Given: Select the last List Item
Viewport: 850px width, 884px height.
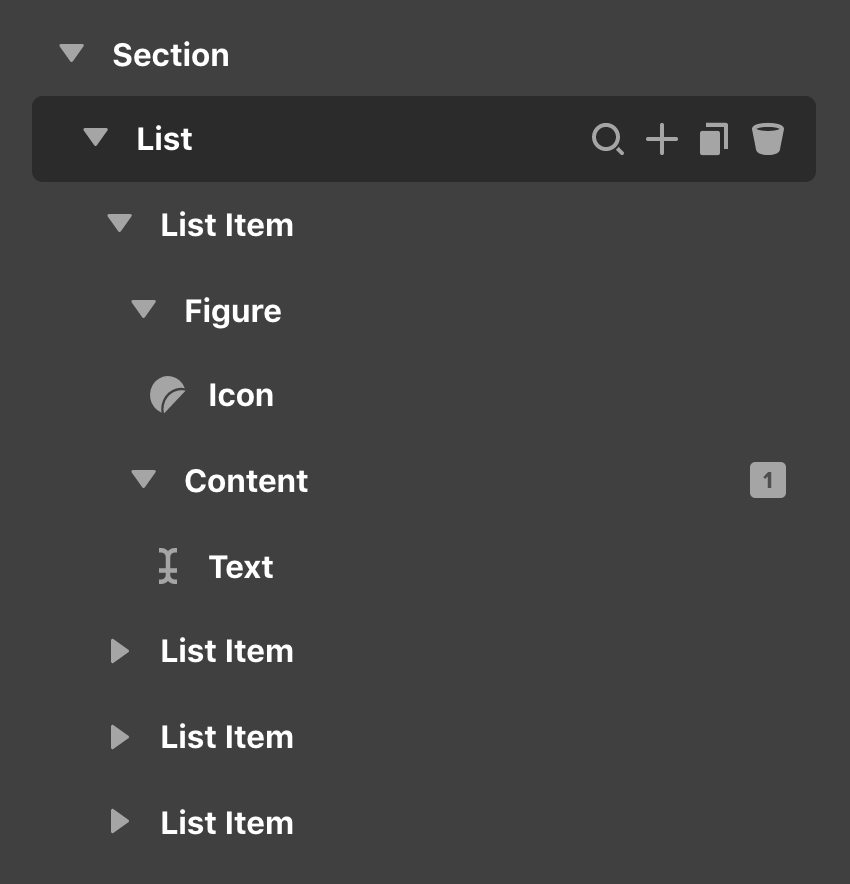Looking at the screenshot, I should [x=227, y=823].
